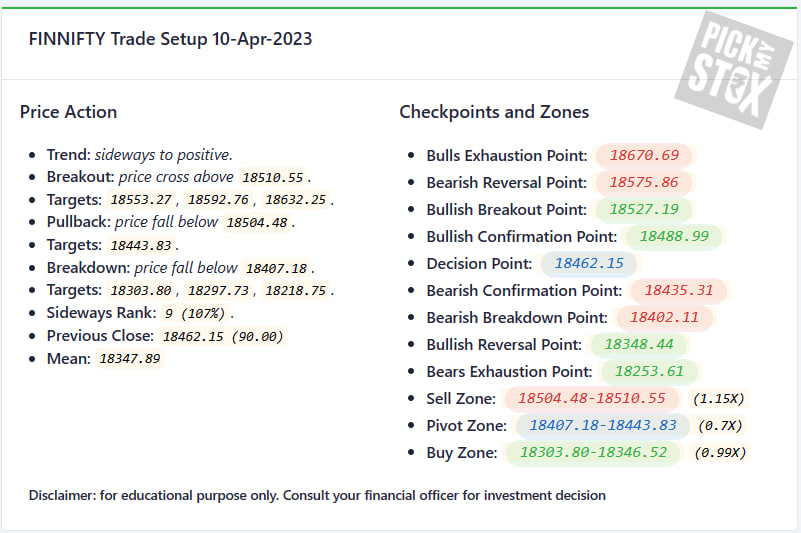This screenshot has height=533, width=801.
Task: Click the FINNIFTY Trade Setup 10-Apr-2023 heading
Action: [170, 39]
